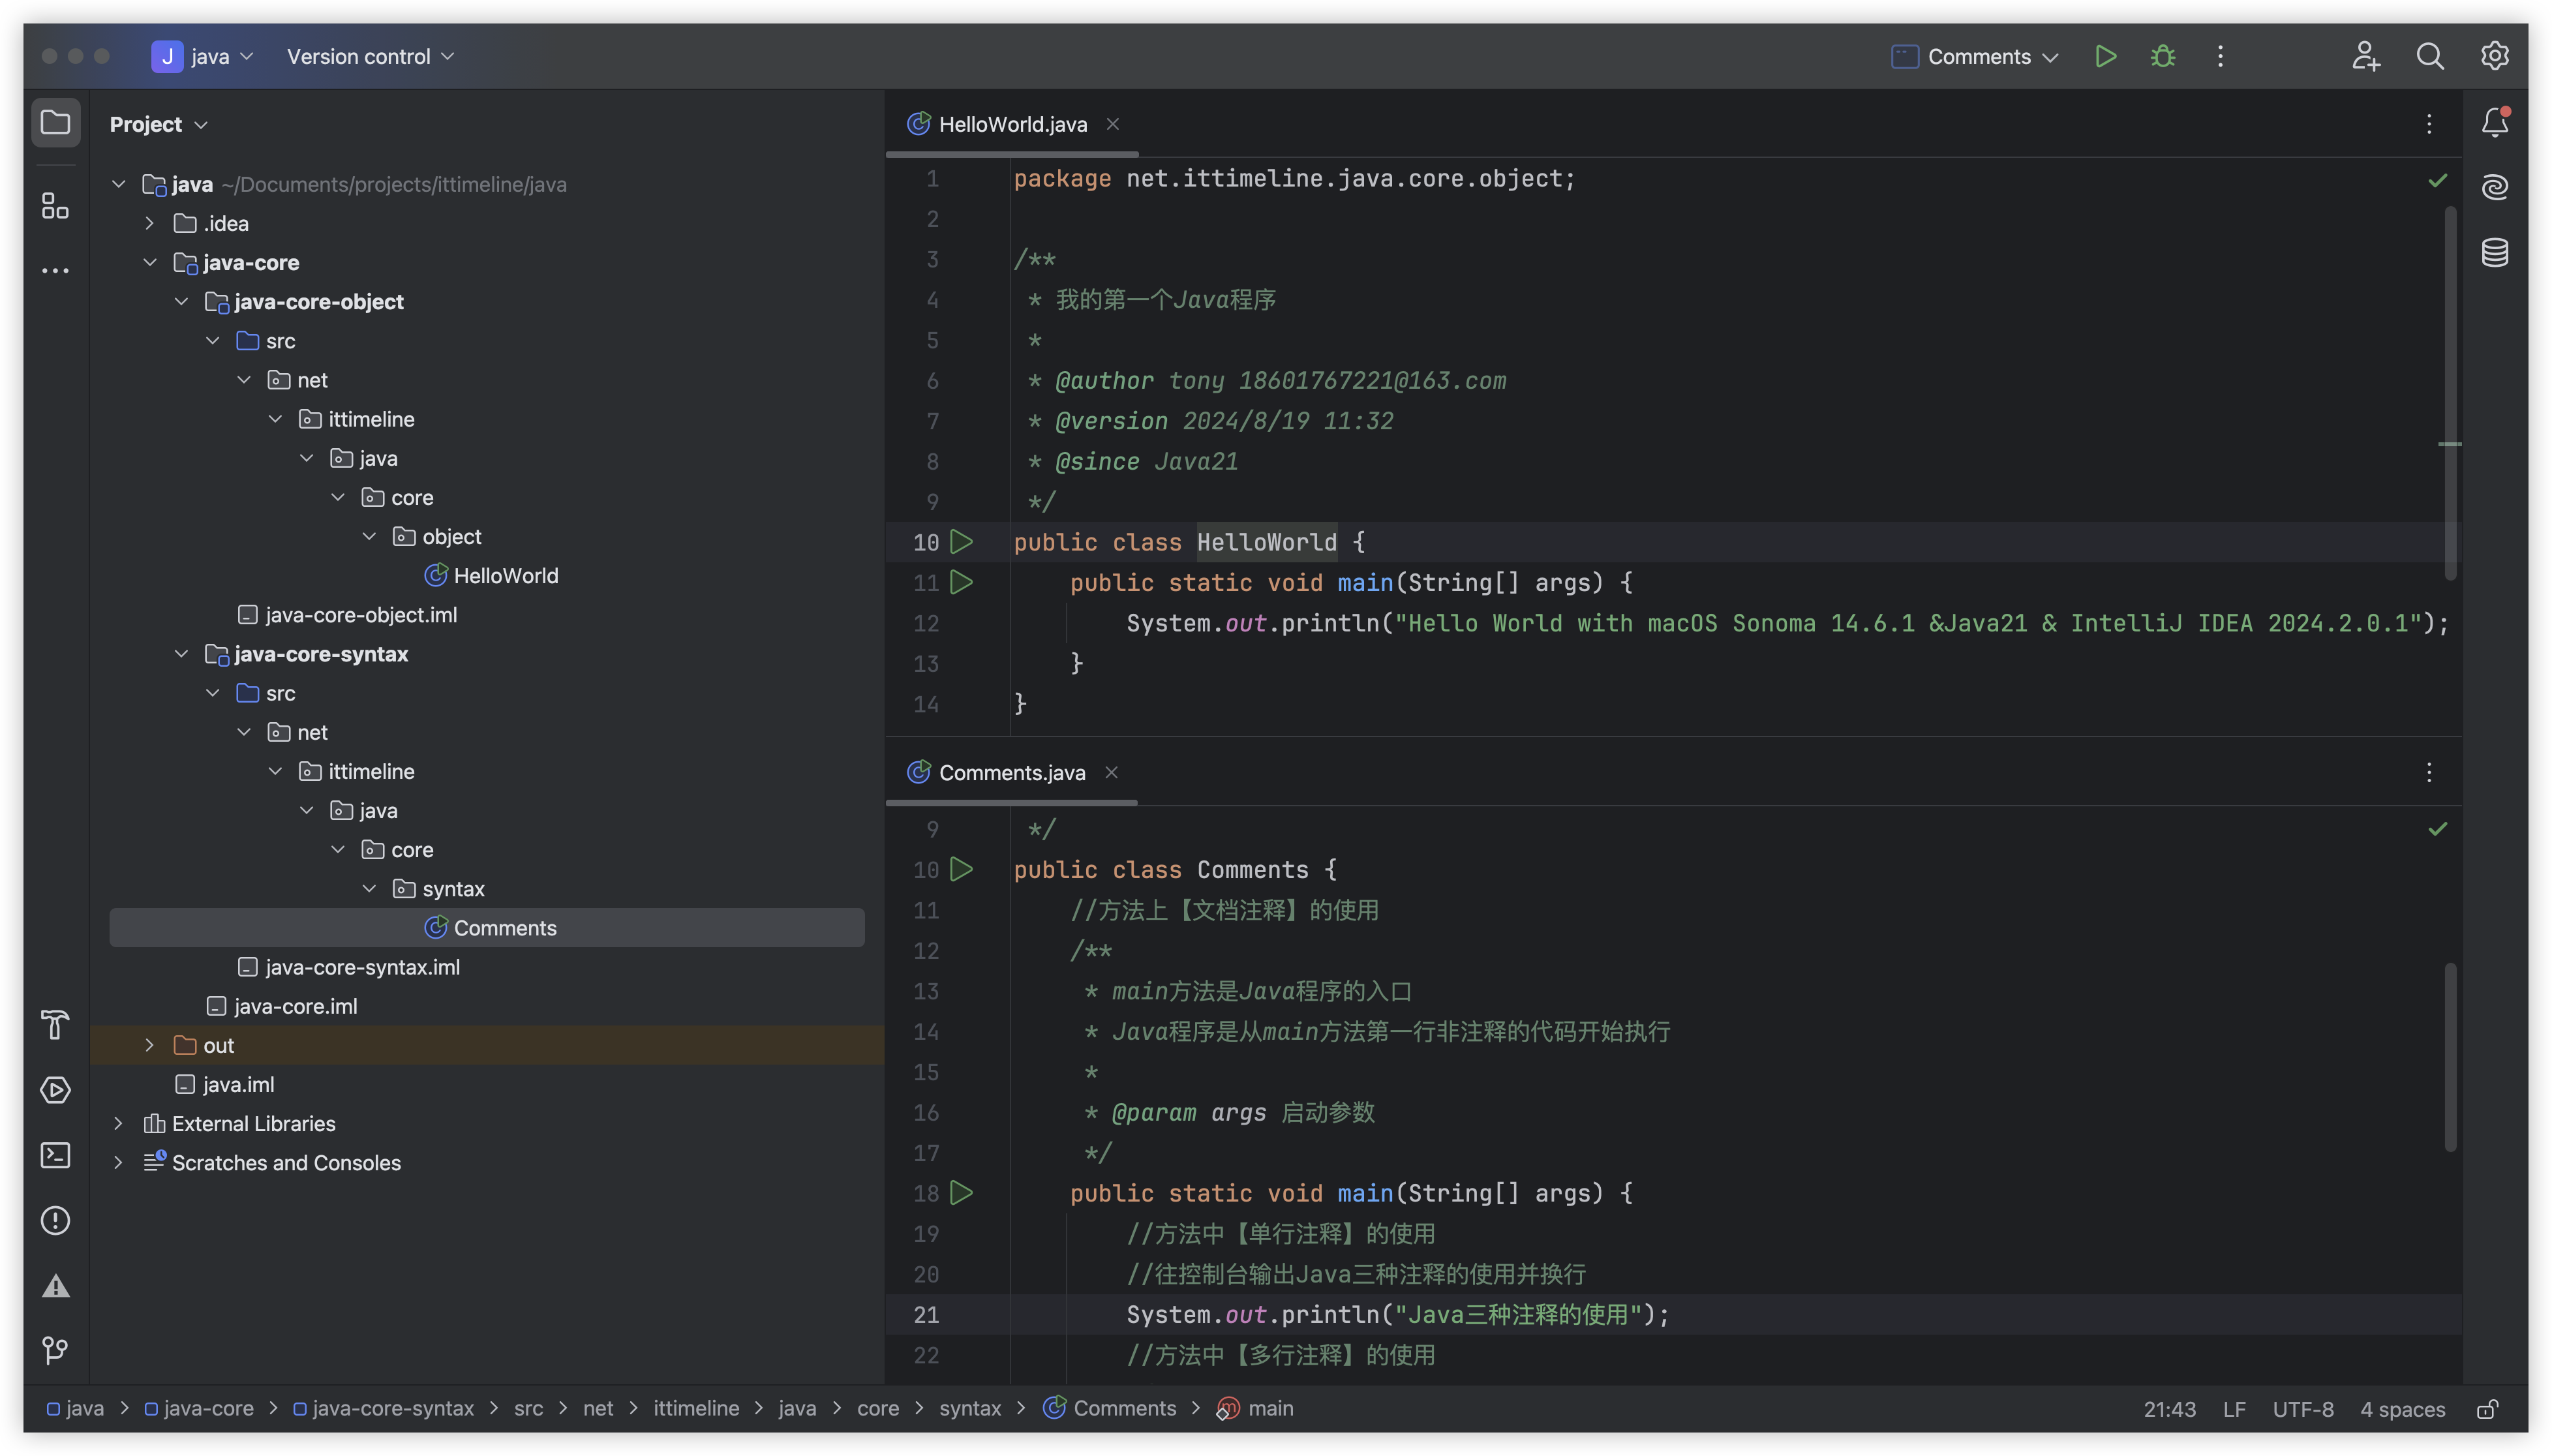Click java-core-syntax in the breadcrumb bar
The height and width of the screenshot is (1456, 2552).
click(x=392, y=1409)
